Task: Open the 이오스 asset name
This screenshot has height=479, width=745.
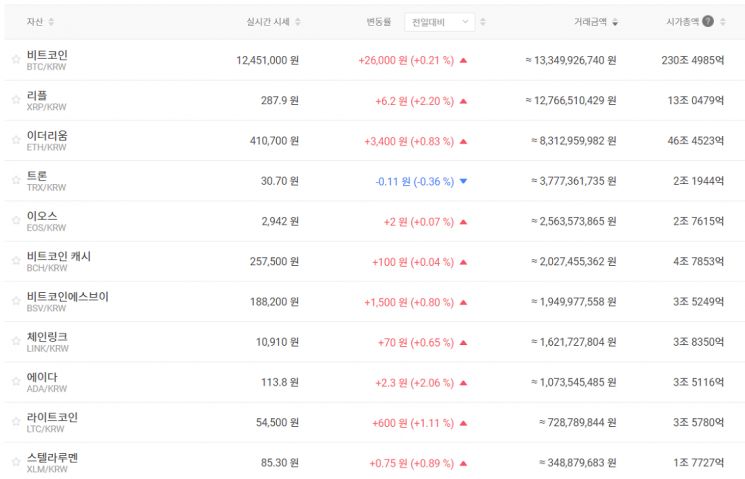Action: pos(42,216)
